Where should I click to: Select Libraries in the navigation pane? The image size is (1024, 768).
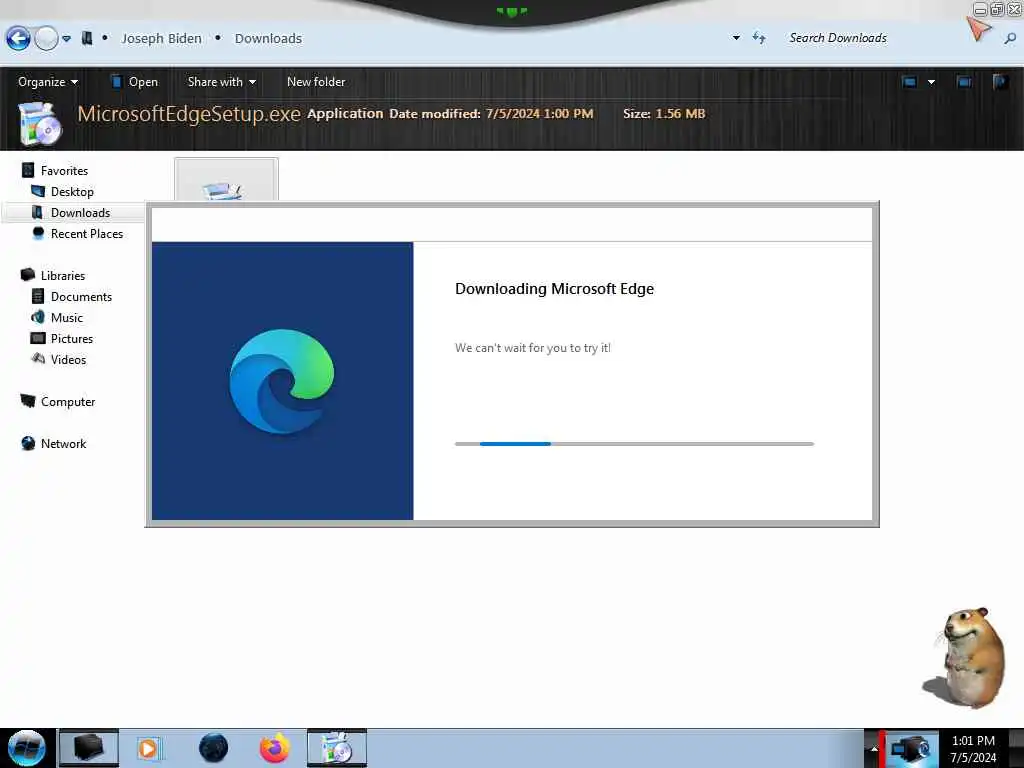tap(63, 276)
